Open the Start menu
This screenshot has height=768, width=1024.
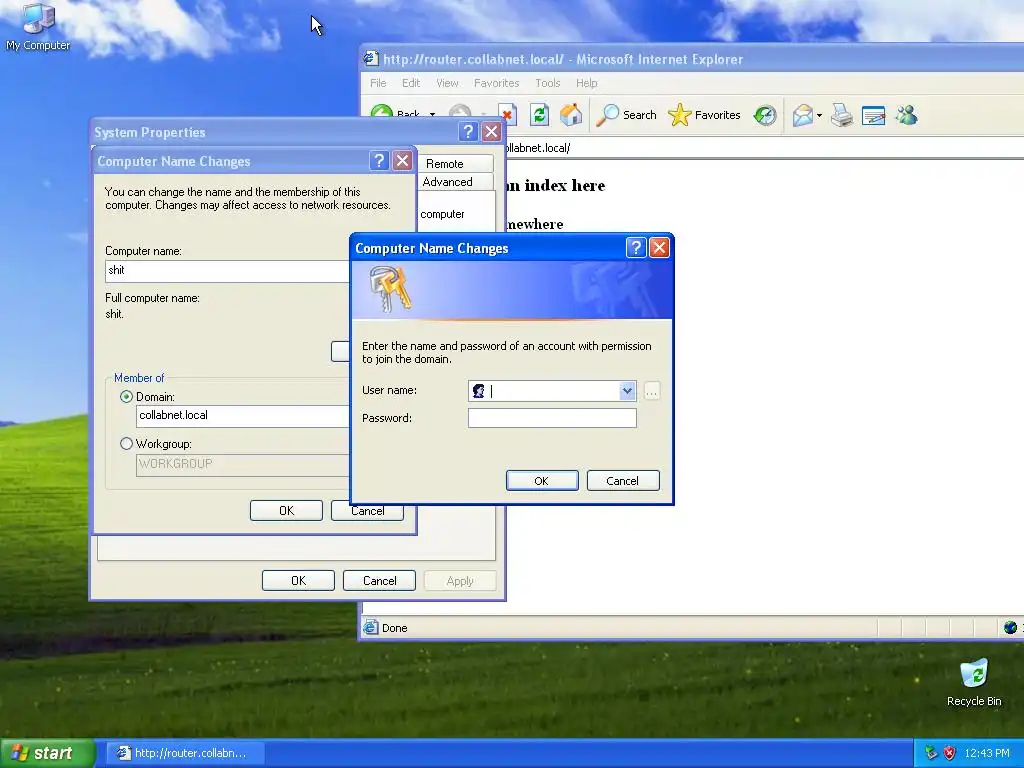point(48,753)
